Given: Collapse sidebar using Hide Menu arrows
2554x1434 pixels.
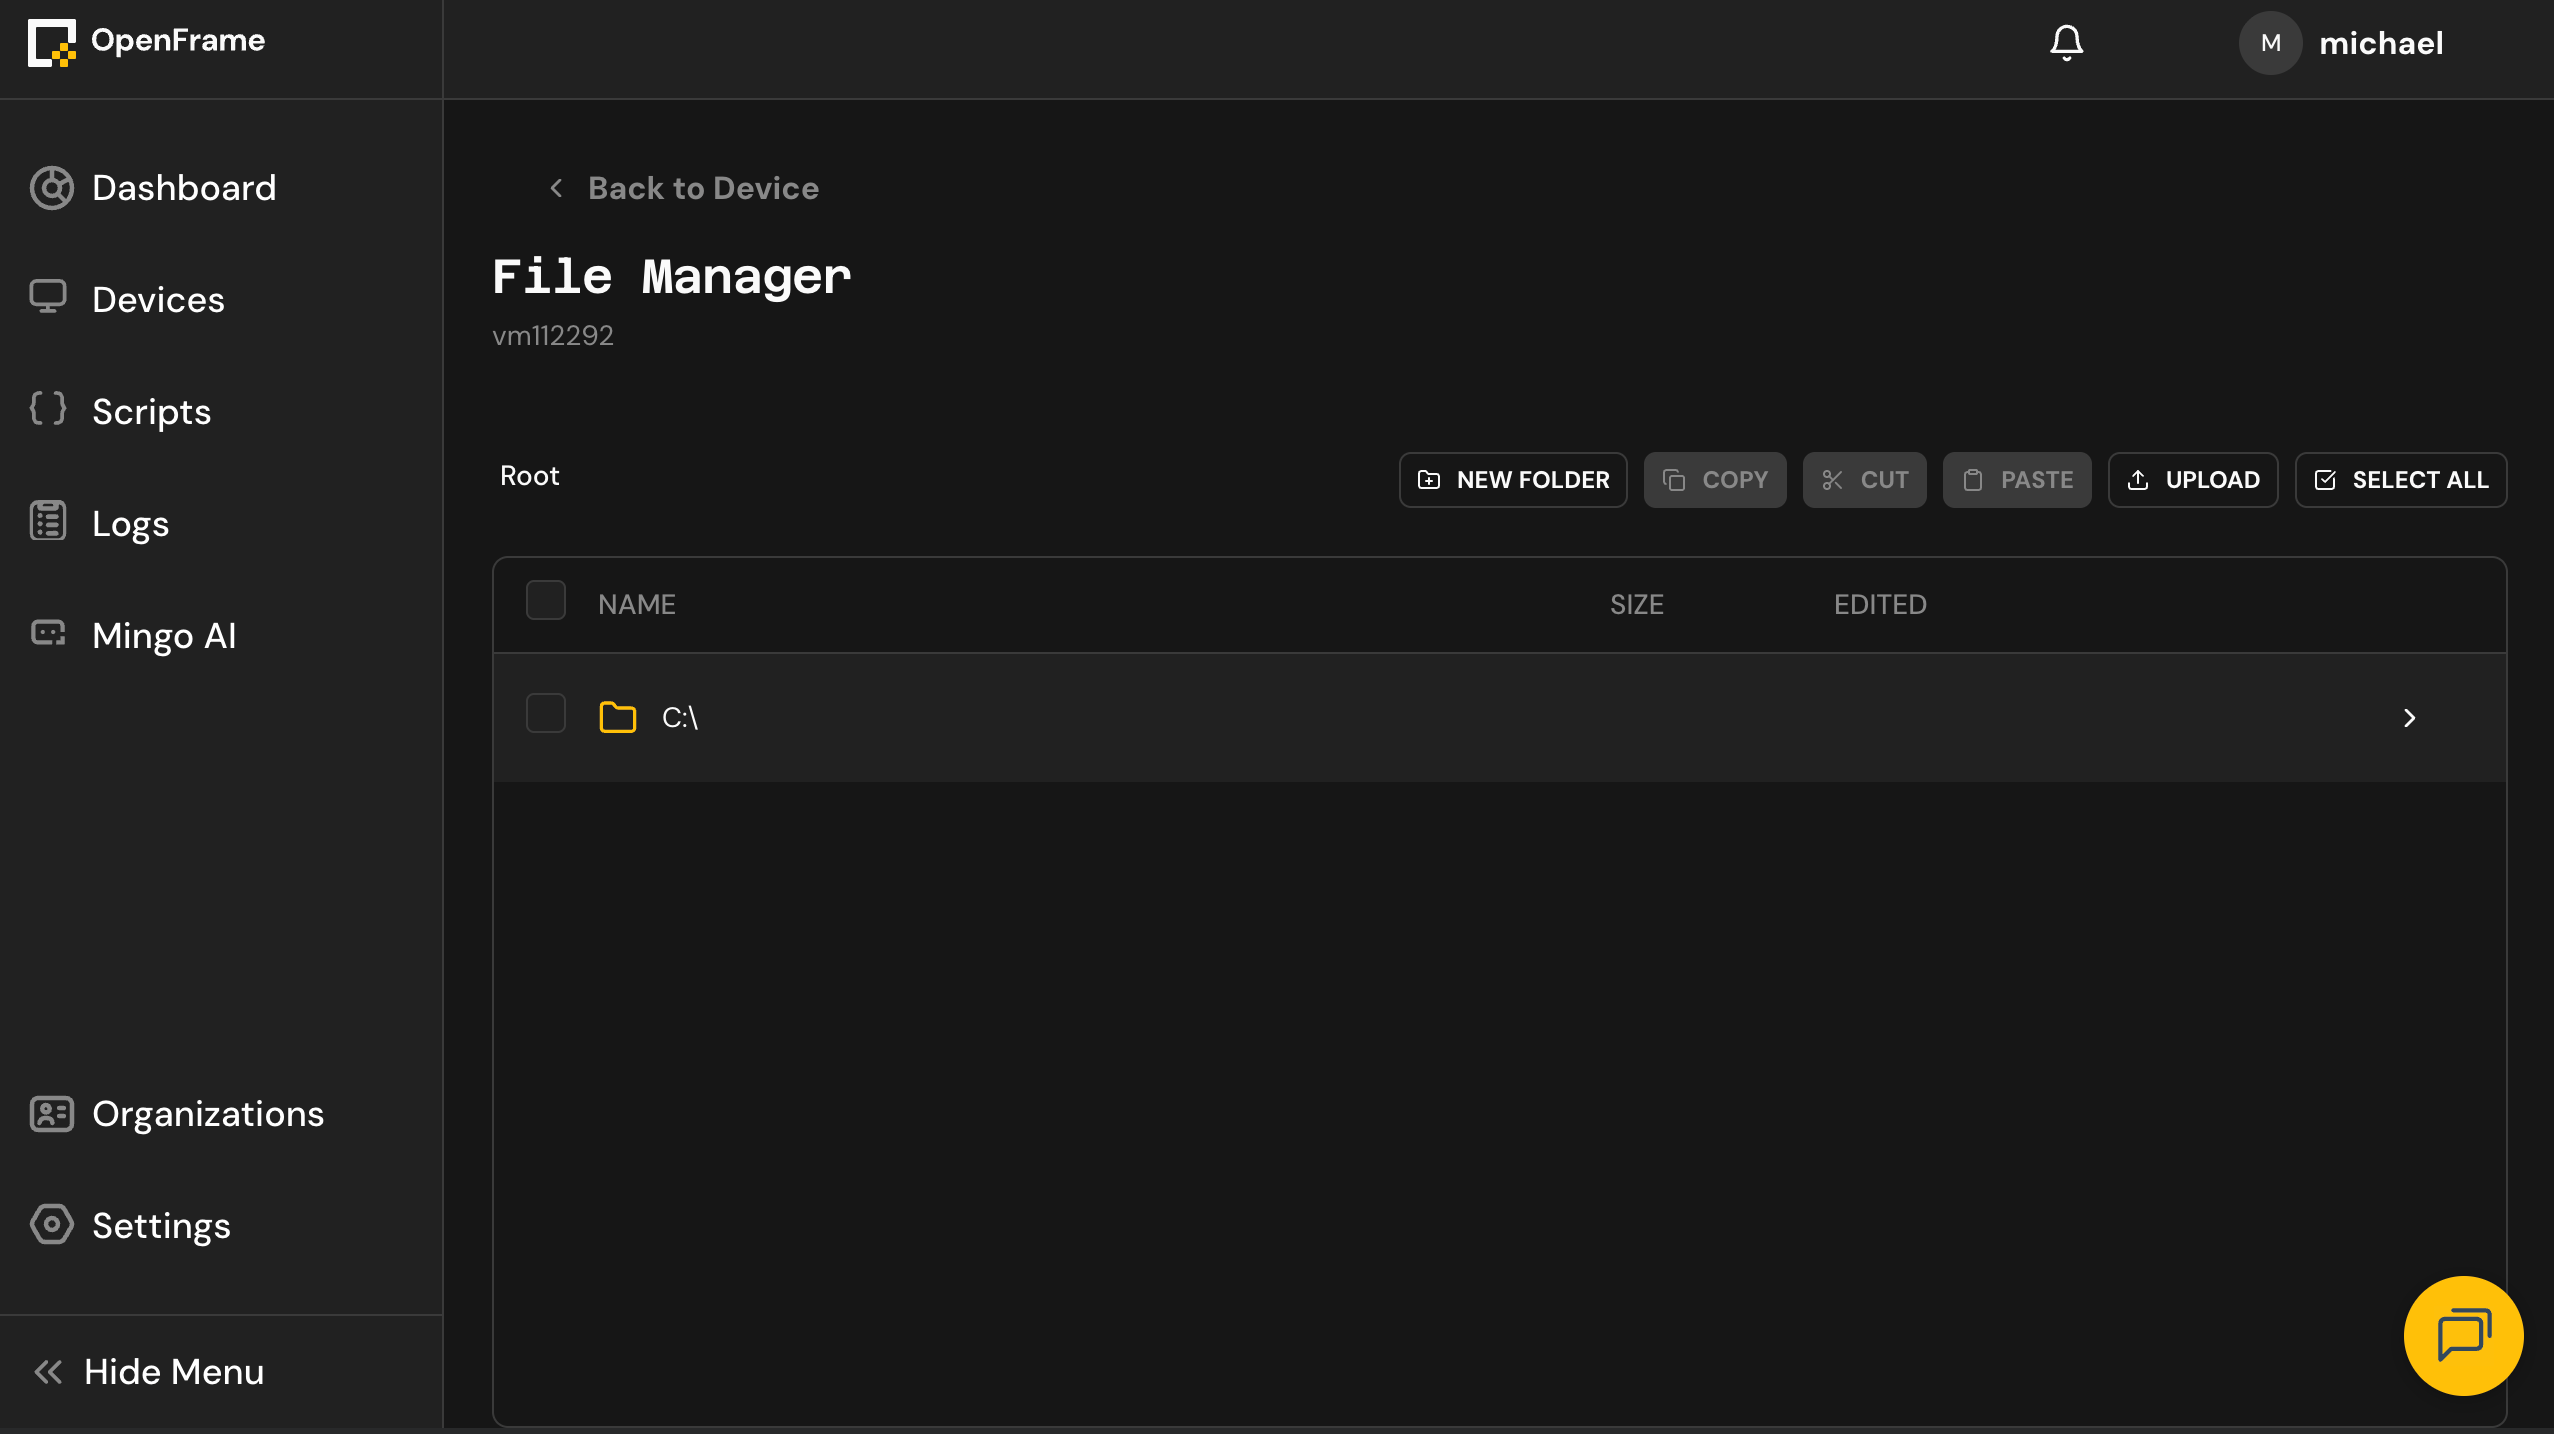Looking at the screenshot, I should pyautogui.click(x=48, y=1372).
